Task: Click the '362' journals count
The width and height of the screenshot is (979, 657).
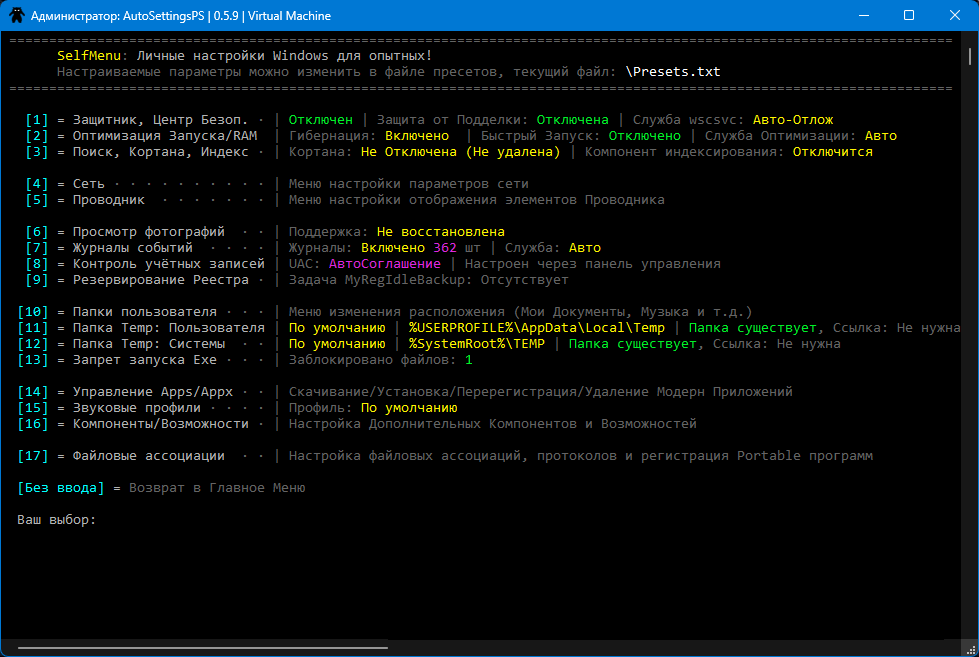Action: [445, 248]
